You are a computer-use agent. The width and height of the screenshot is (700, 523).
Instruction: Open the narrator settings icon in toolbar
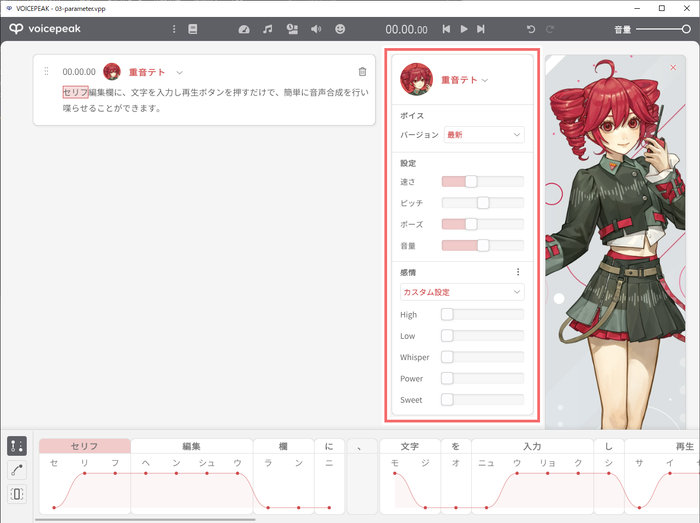(x=292, y=29)
